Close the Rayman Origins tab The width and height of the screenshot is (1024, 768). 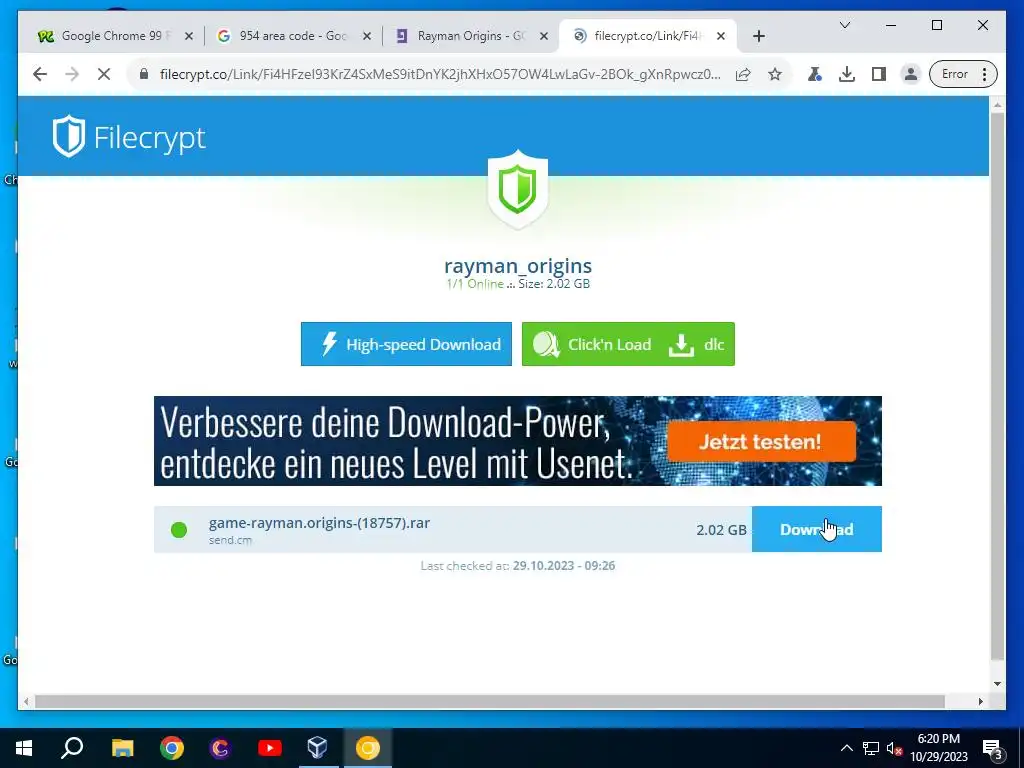(543, 37)
